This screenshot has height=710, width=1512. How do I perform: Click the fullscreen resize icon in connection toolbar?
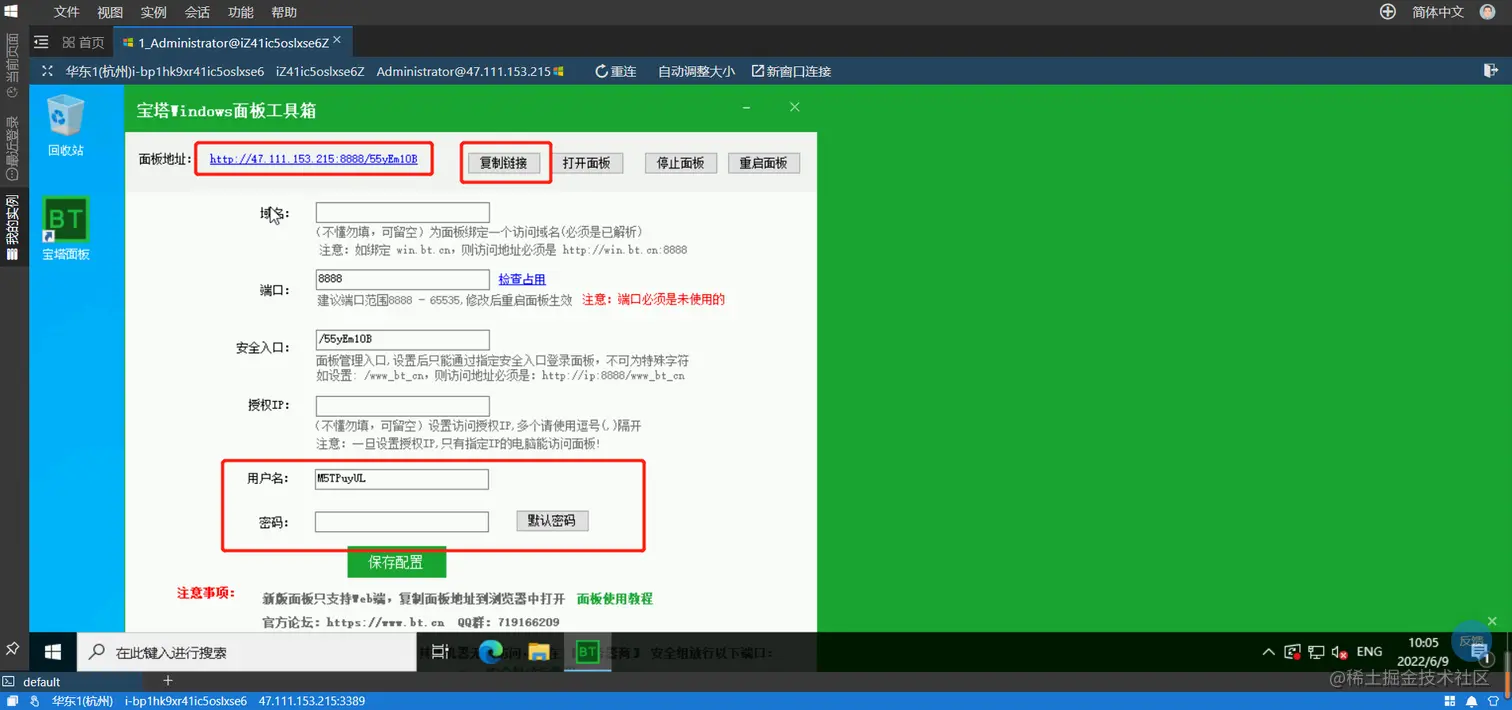pyautogui.click(x=46, y=71)
